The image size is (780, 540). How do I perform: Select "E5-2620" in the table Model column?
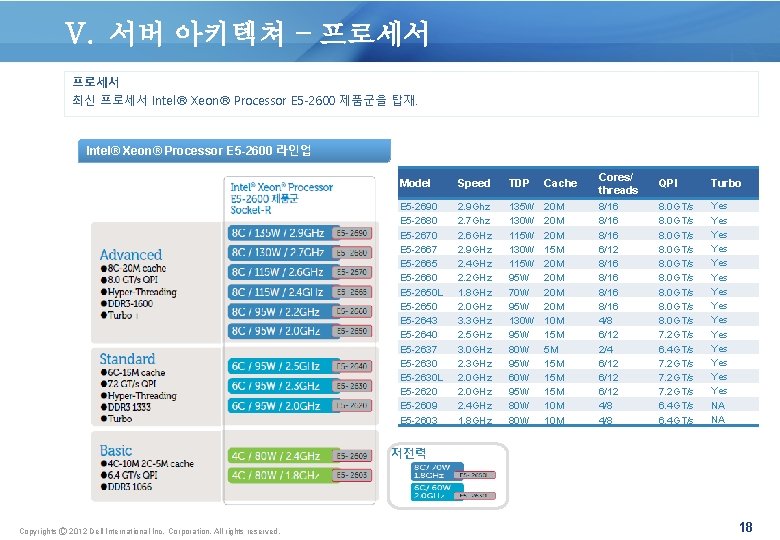(419, 391)
